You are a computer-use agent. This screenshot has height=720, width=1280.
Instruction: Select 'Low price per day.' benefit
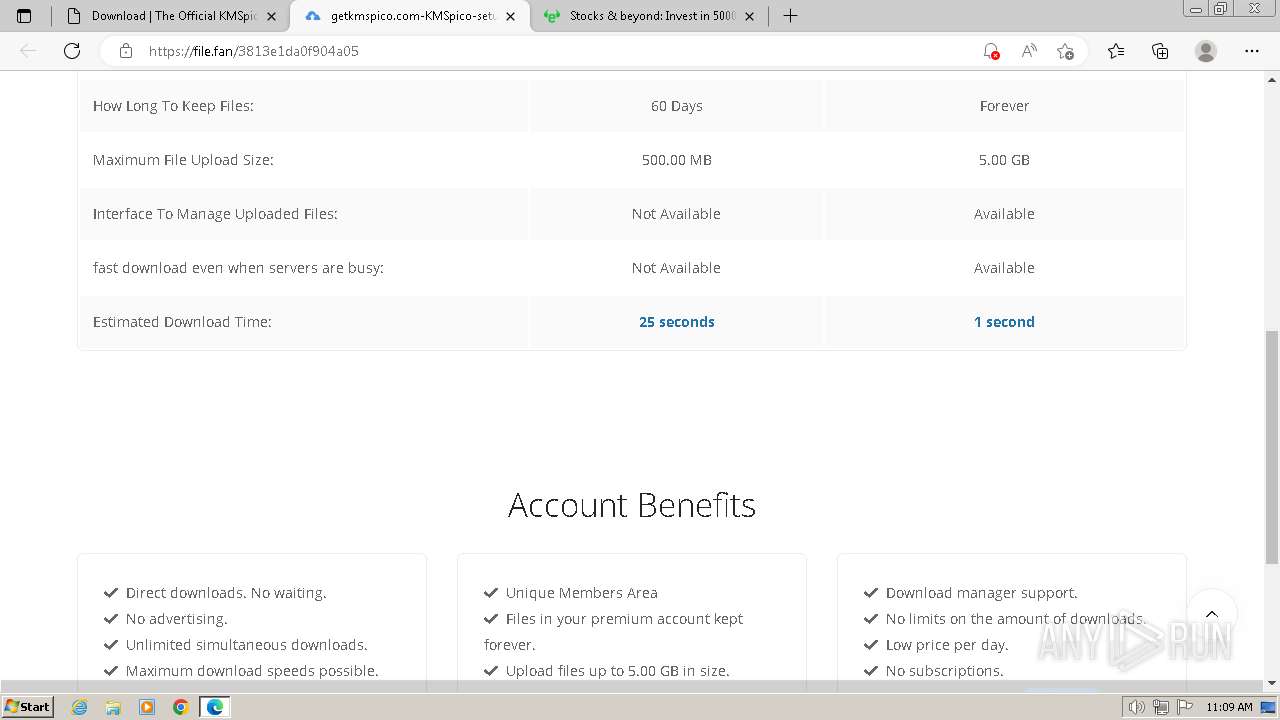pos(947,645)
